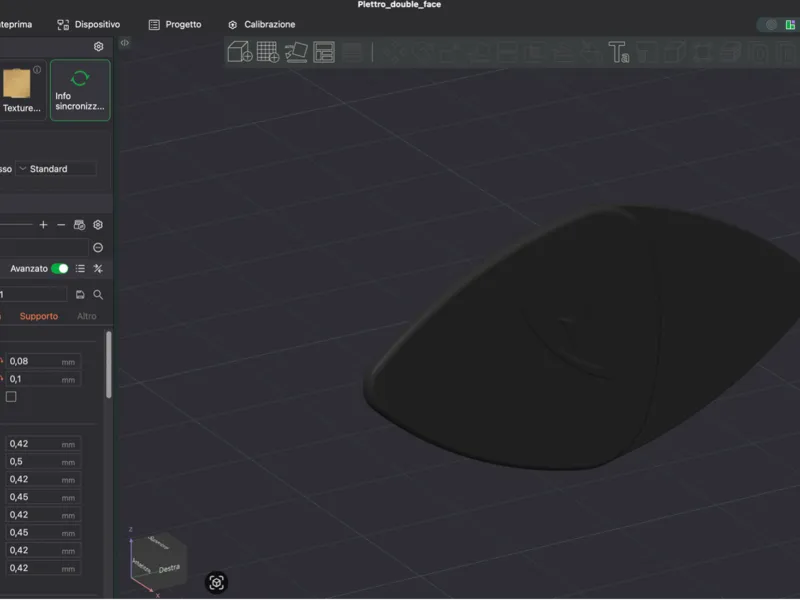The image size is (800, 600).
Task: Open the Standard plate type dropdown
Action: [x=56, y=169]
